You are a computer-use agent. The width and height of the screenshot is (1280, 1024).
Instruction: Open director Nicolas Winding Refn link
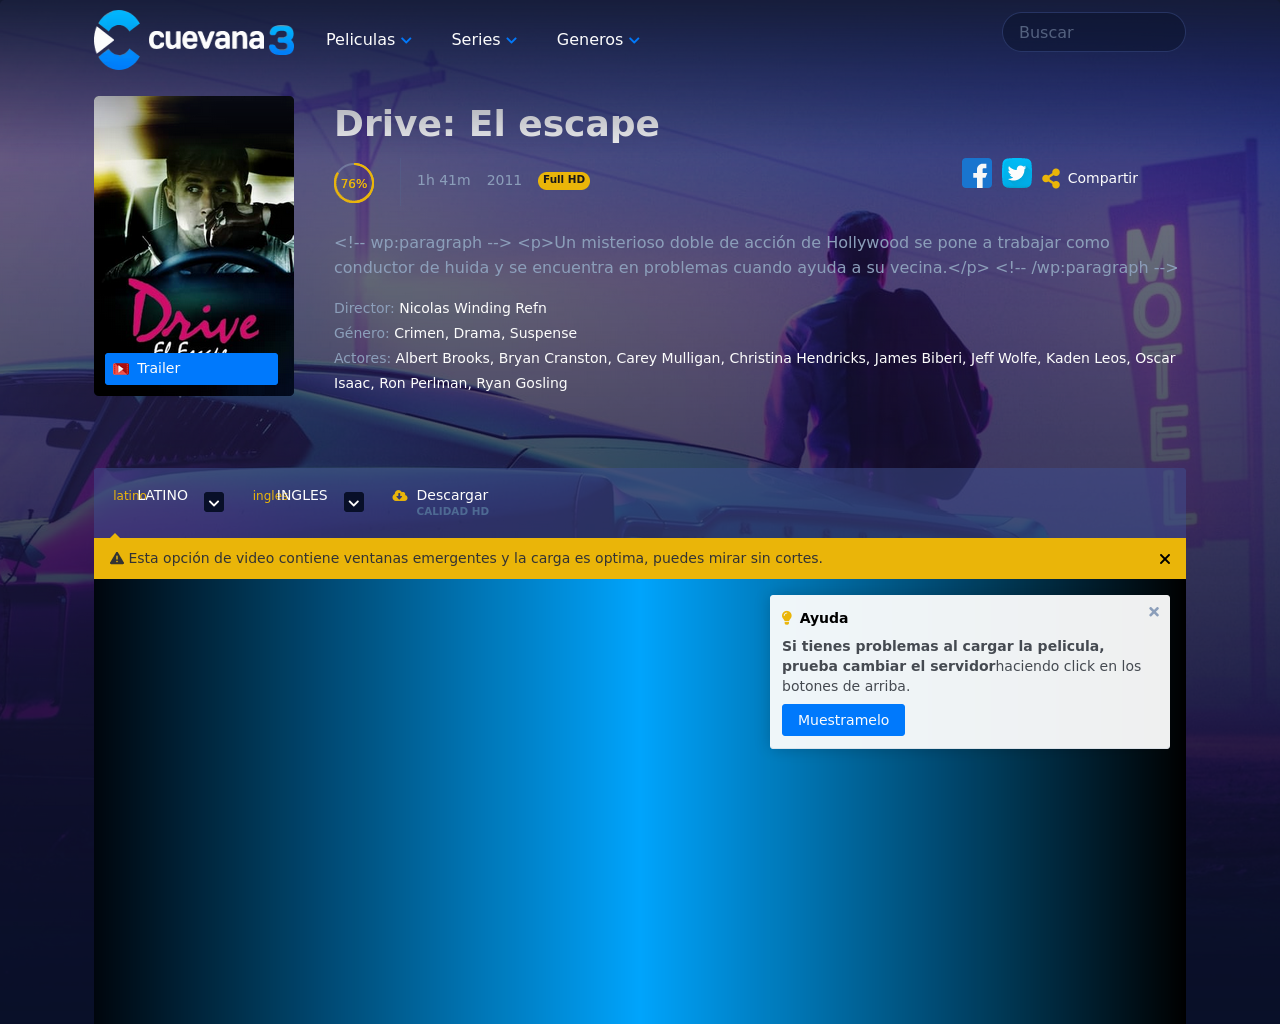473,308
